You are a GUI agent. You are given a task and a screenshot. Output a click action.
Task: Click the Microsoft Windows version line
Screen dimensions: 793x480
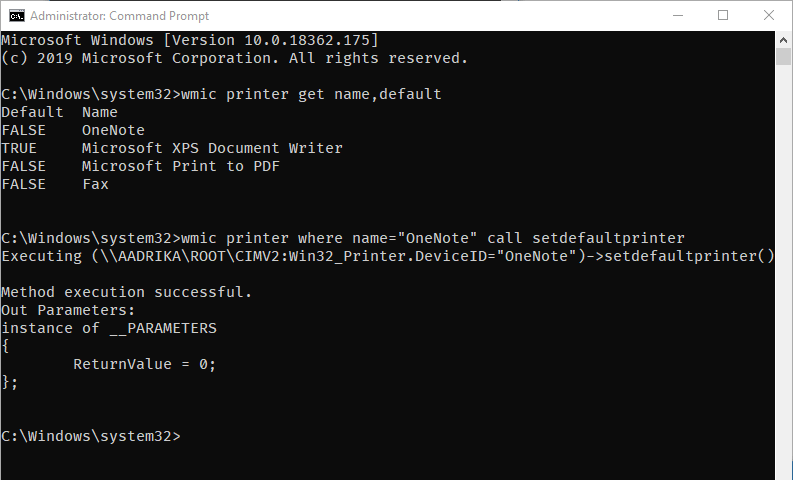pyautogui.click(x=190, y=40)
